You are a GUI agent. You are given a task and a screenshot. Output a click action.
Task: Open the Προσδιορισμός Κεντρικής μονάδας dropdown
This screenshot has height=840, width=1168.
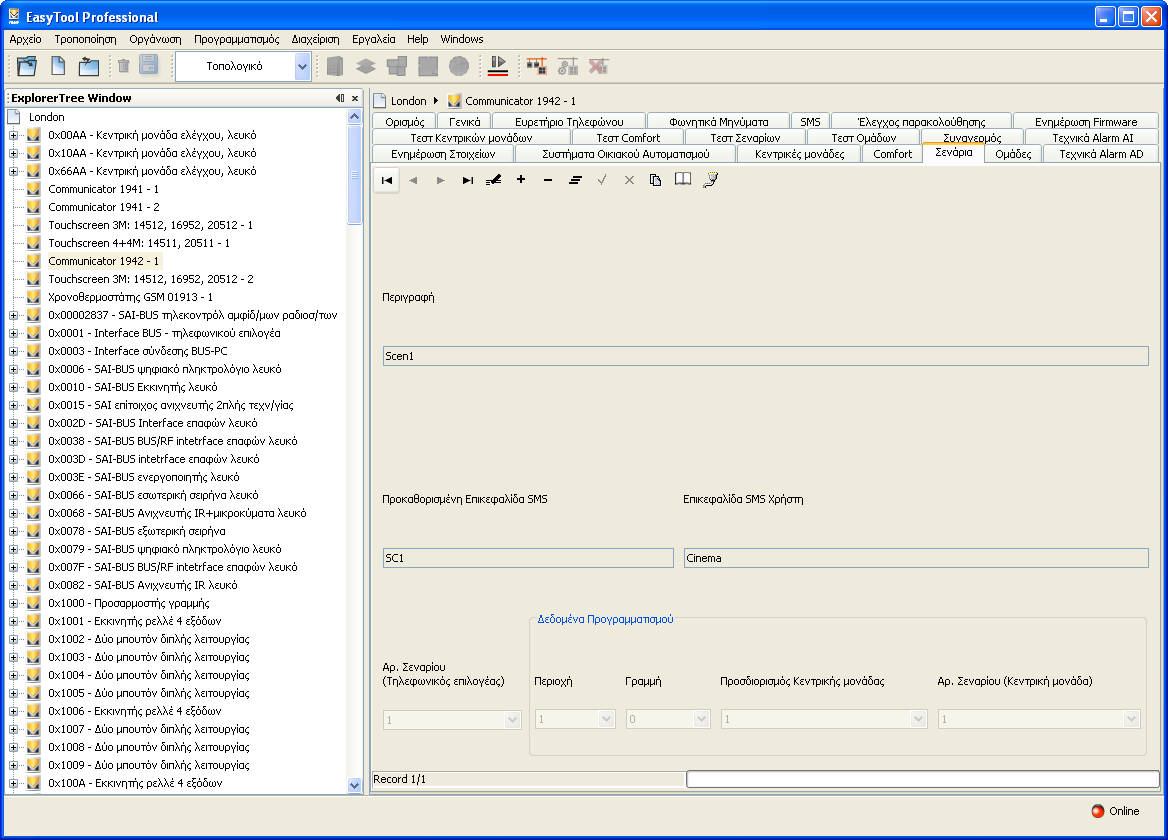click(x=918, y=719)
